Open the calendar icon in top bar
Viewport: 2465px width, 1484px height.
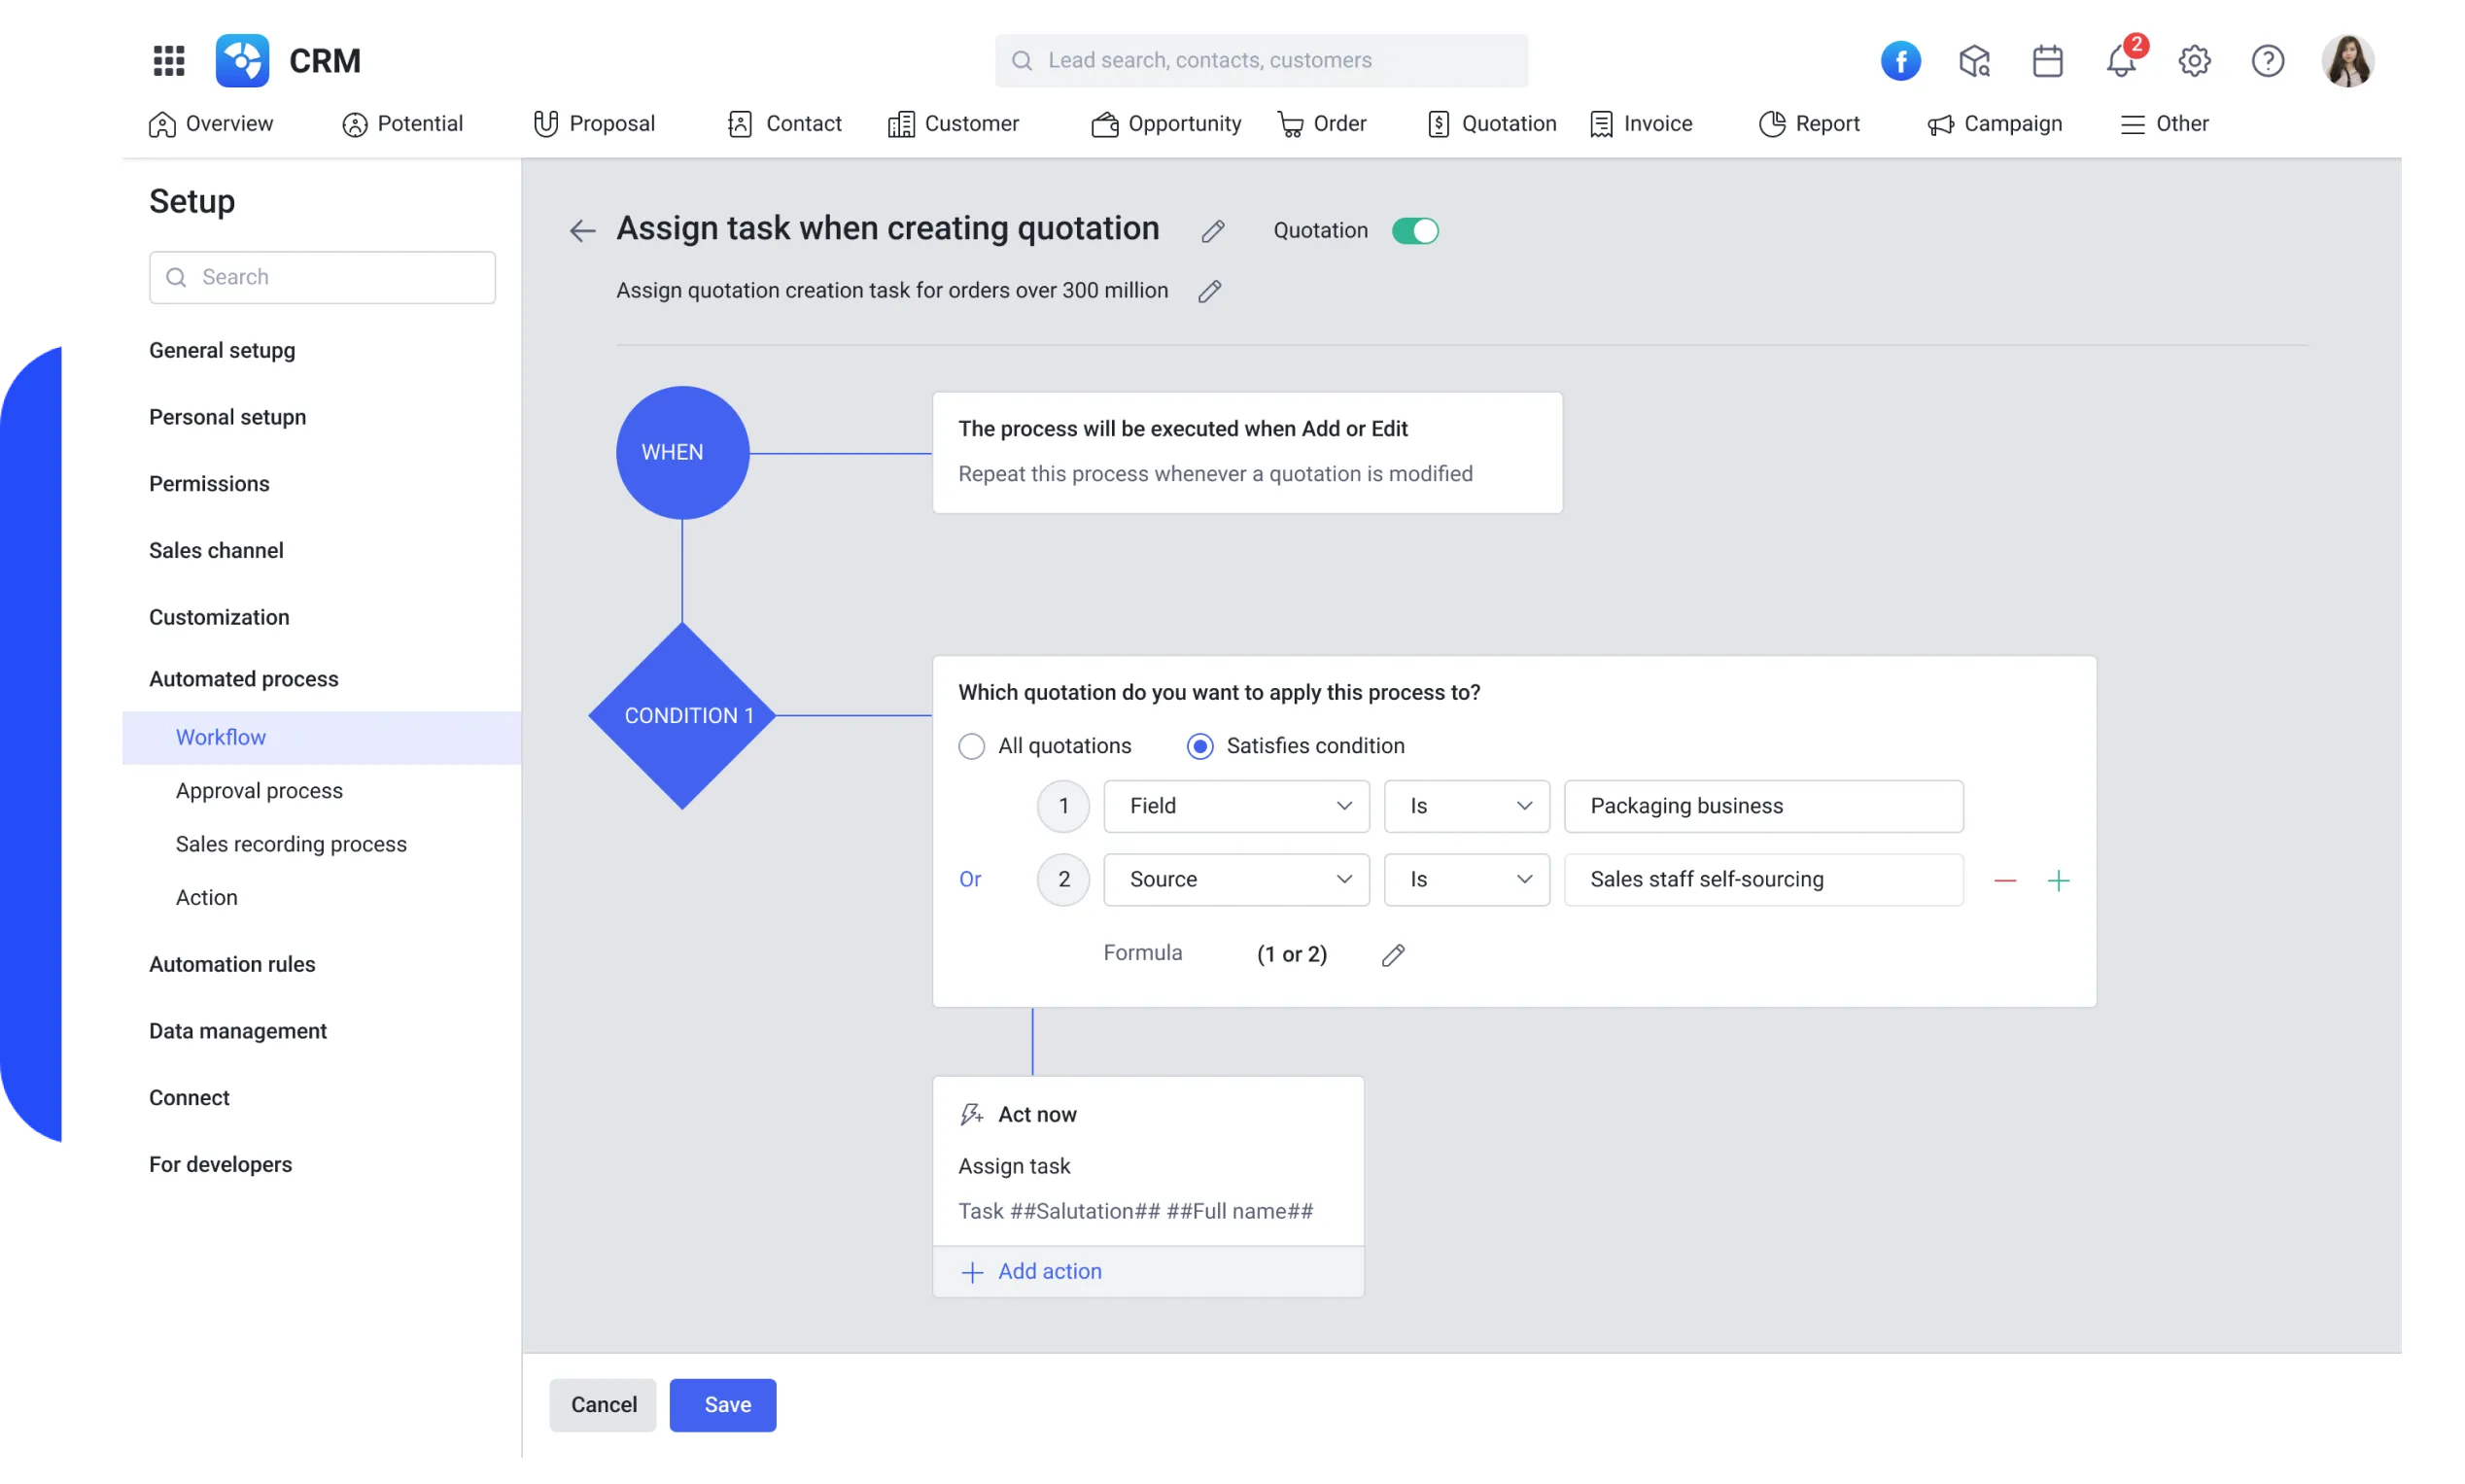tap(2047, 61)
